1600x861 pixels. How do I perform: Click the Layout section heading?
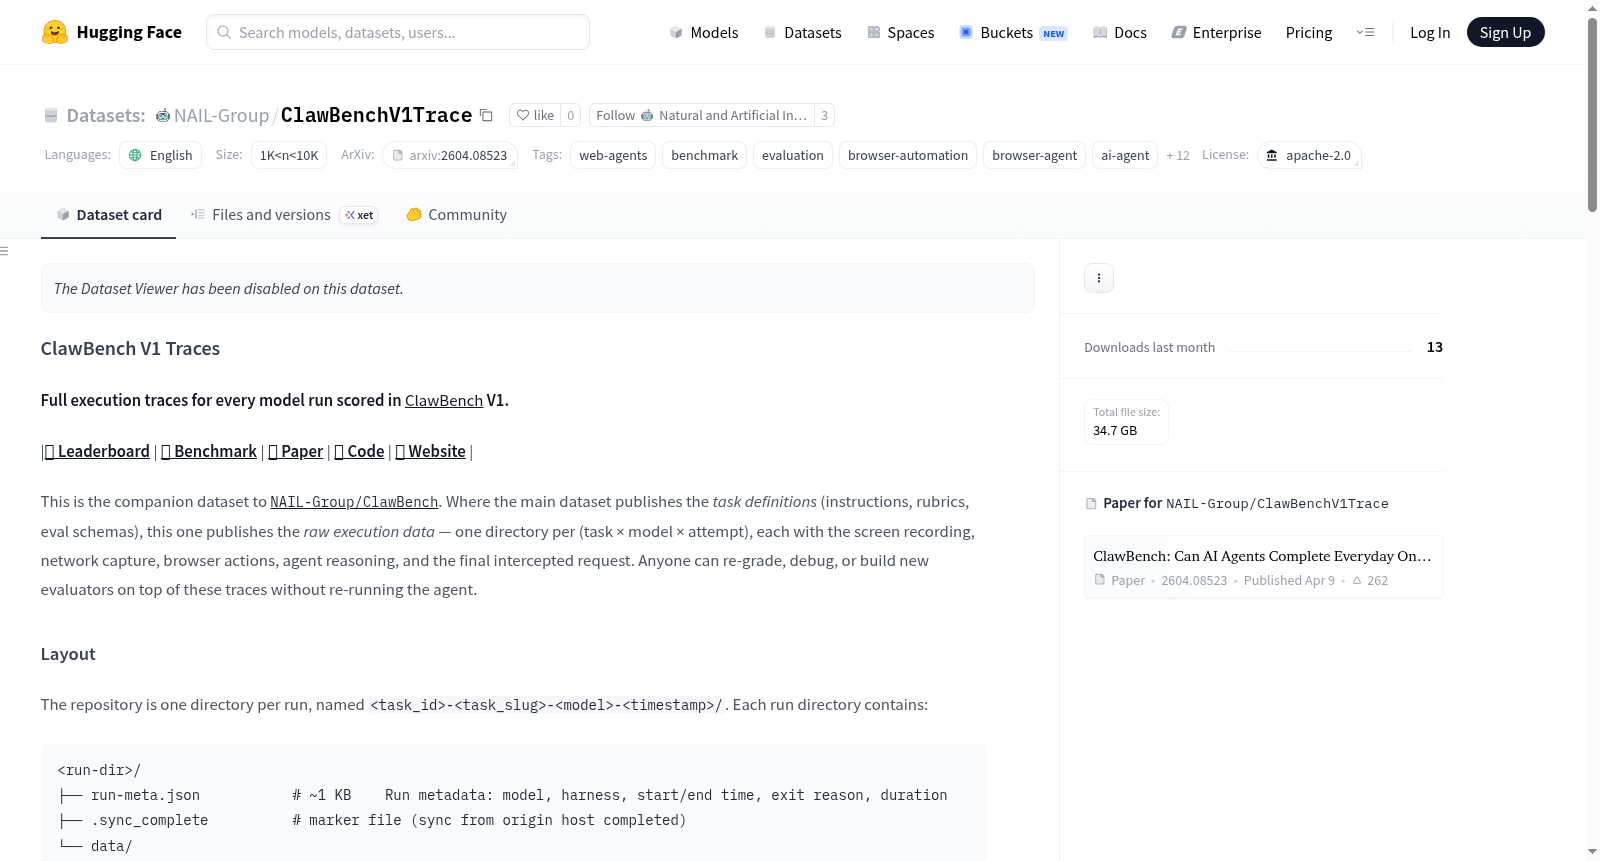click(x=68, y=654)
